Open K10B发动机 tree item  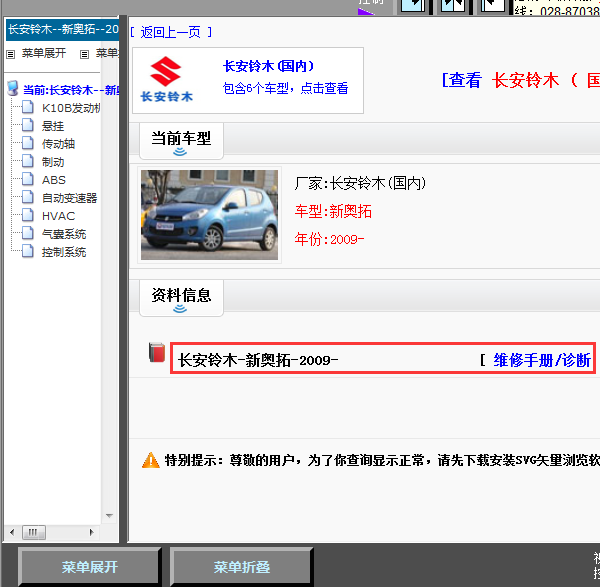tap(71, 108)
